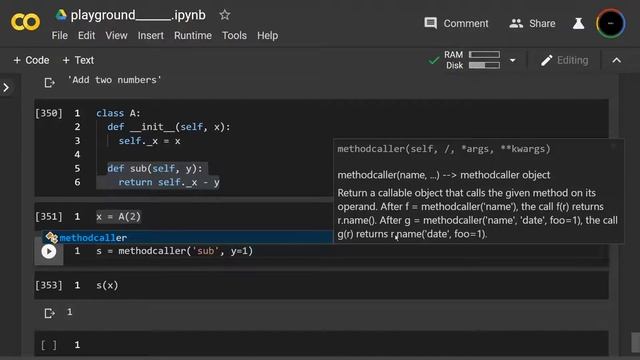Click the notebook title playground .ipynb
This screenshot has width=640, height=360.
click(138, 15)
